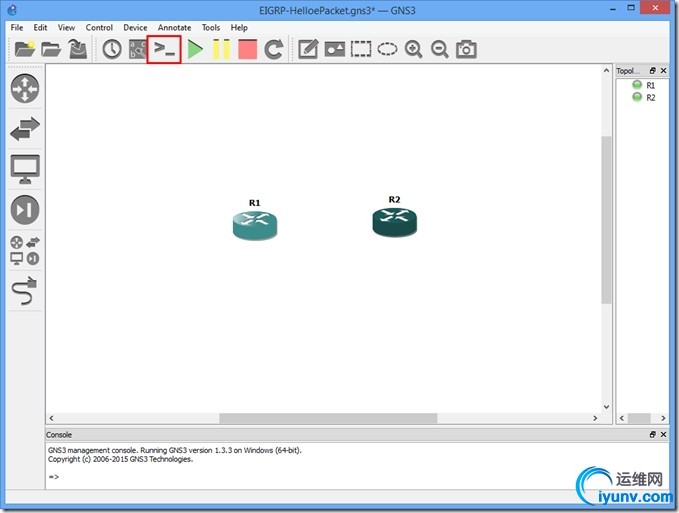The image size is (679, 513).
Task: Zoom out of the topology
Action: point(440,49)
